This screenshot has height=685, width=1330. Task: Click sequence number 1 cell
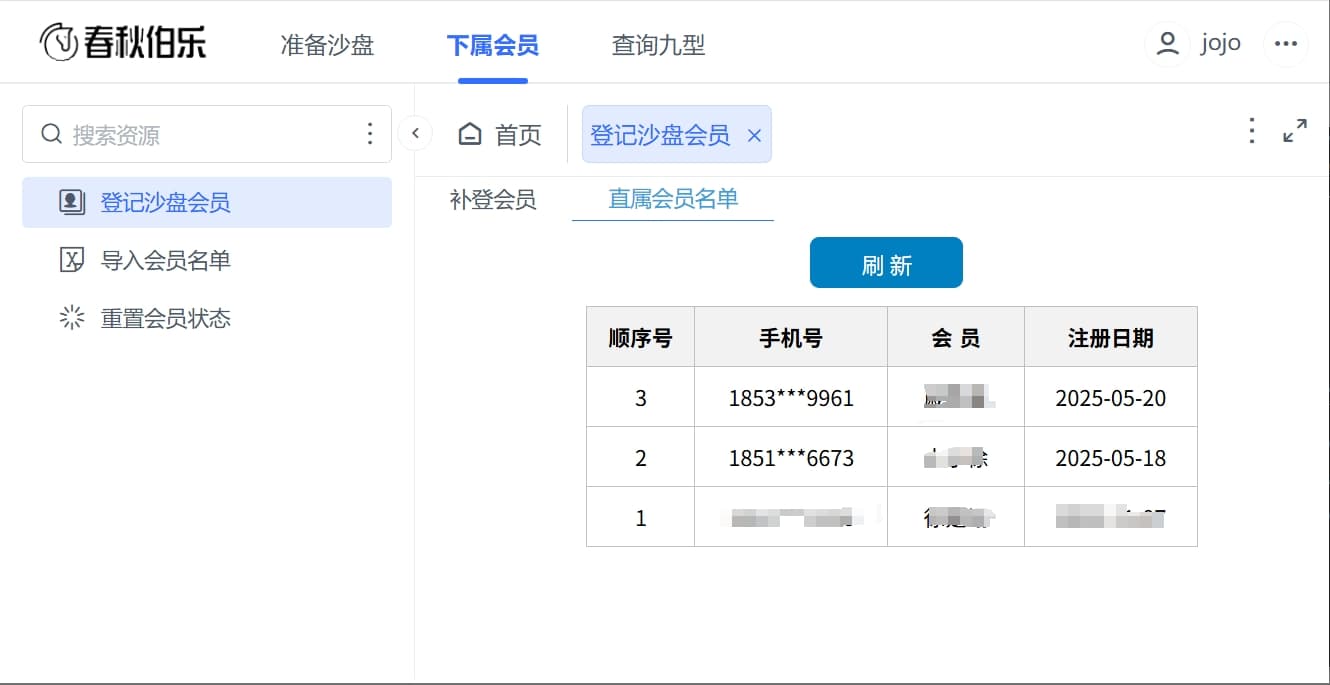(x=641, y=518)
